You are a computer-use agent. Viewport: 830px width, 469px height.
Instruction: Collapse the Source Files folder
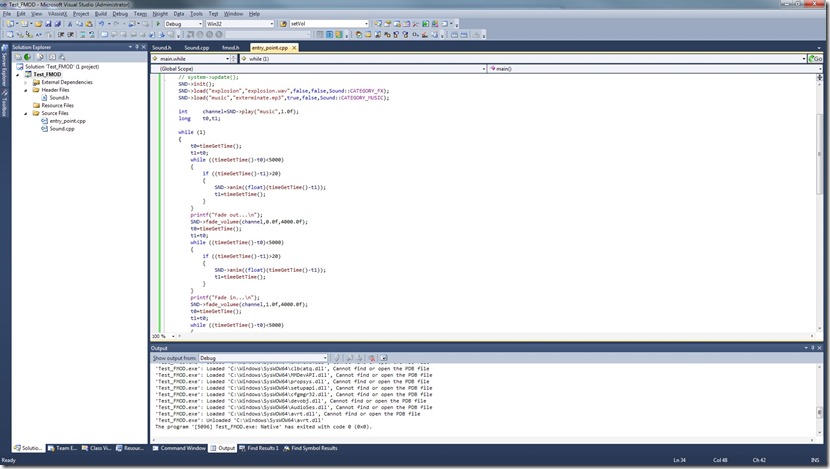coord(26,113)
